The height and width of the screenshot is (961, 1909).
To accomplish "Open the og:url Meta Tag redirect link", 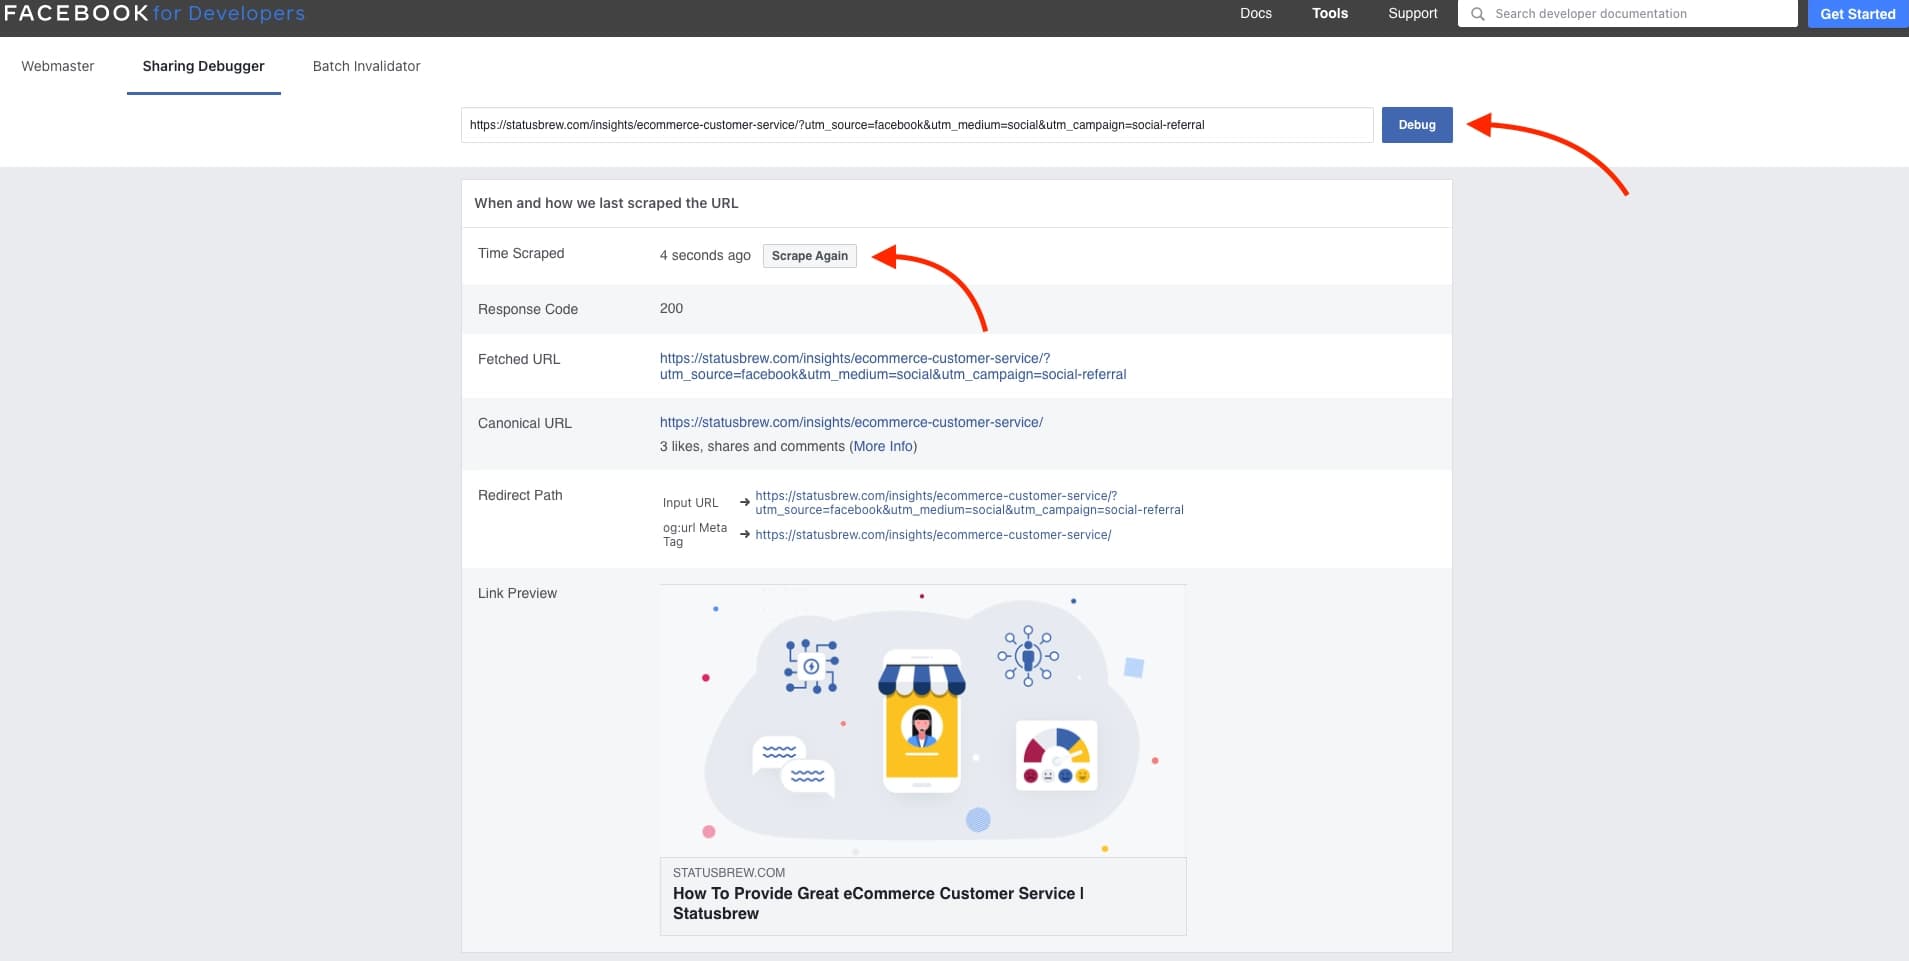I will pyautogui.click(x=933, y=534).
